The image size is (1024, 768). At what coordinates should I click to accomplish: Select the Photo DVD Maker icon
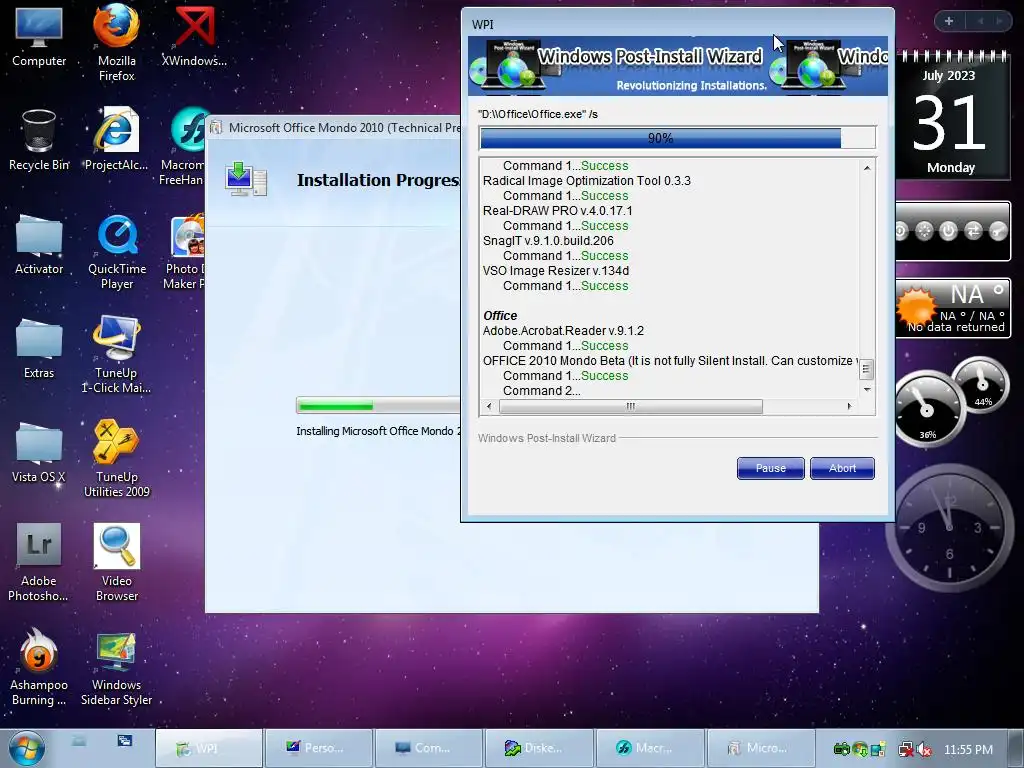[x=185, y=251]
